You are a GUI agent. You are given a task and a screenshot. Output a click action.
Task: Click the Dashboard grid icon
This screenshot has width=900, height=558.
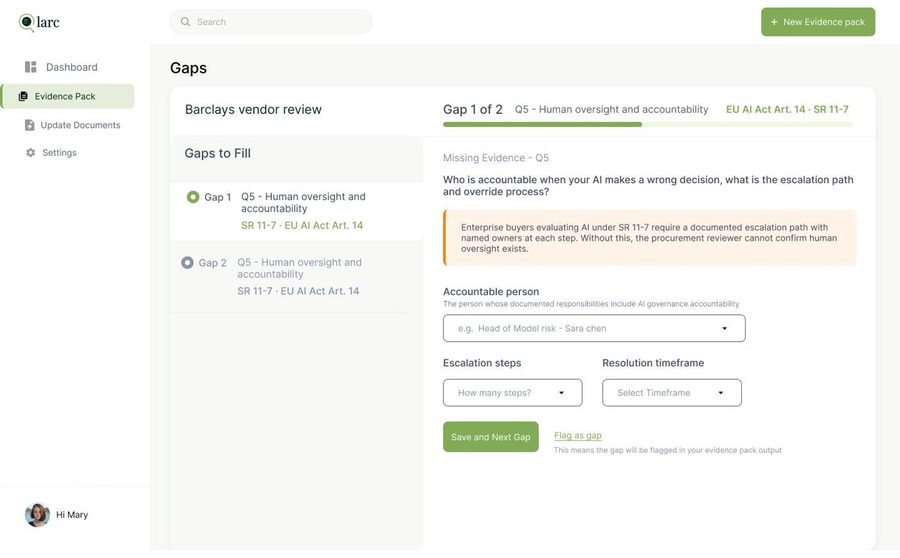tap(30, 67)
